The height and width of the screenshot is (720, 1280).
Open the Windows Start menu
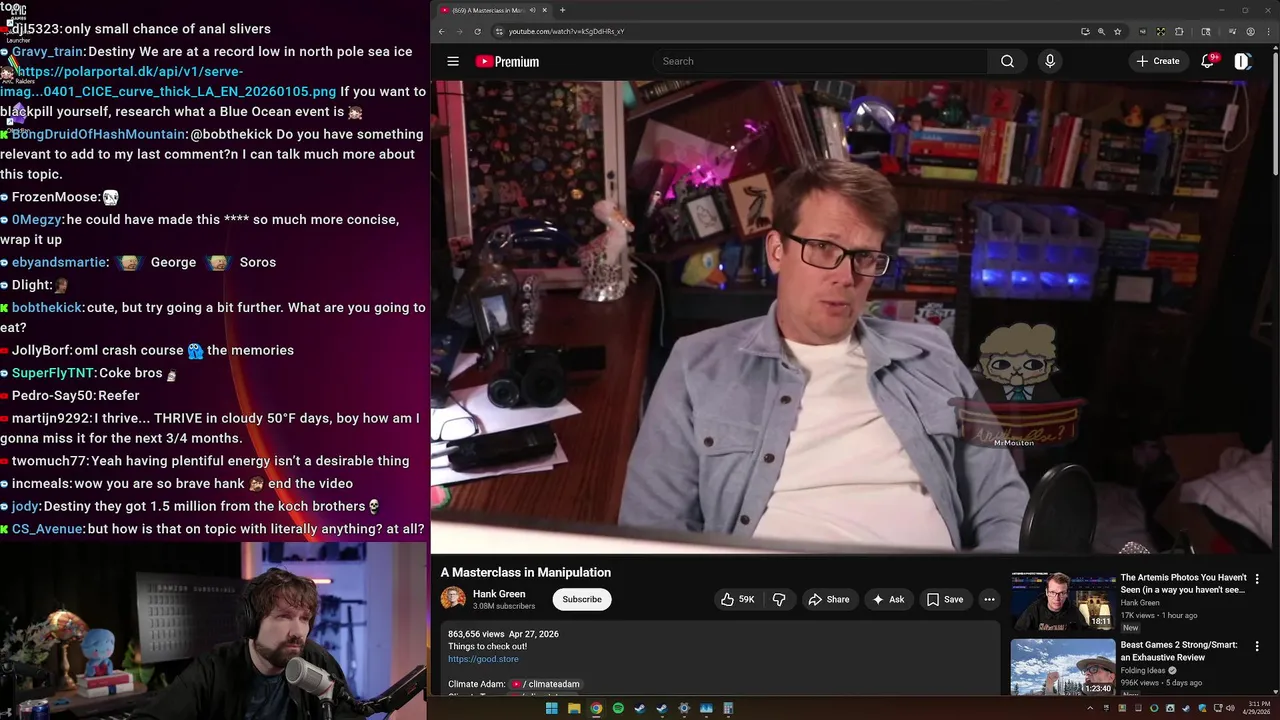pyautogui.click(x=551, y=709)
